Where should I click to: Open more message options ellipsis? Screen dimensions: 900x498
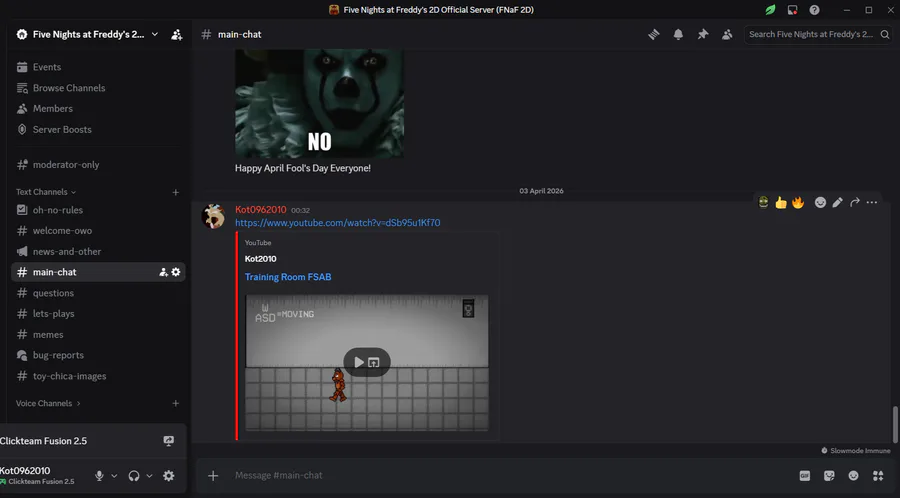pyautogui.click(x=872, y=203)
